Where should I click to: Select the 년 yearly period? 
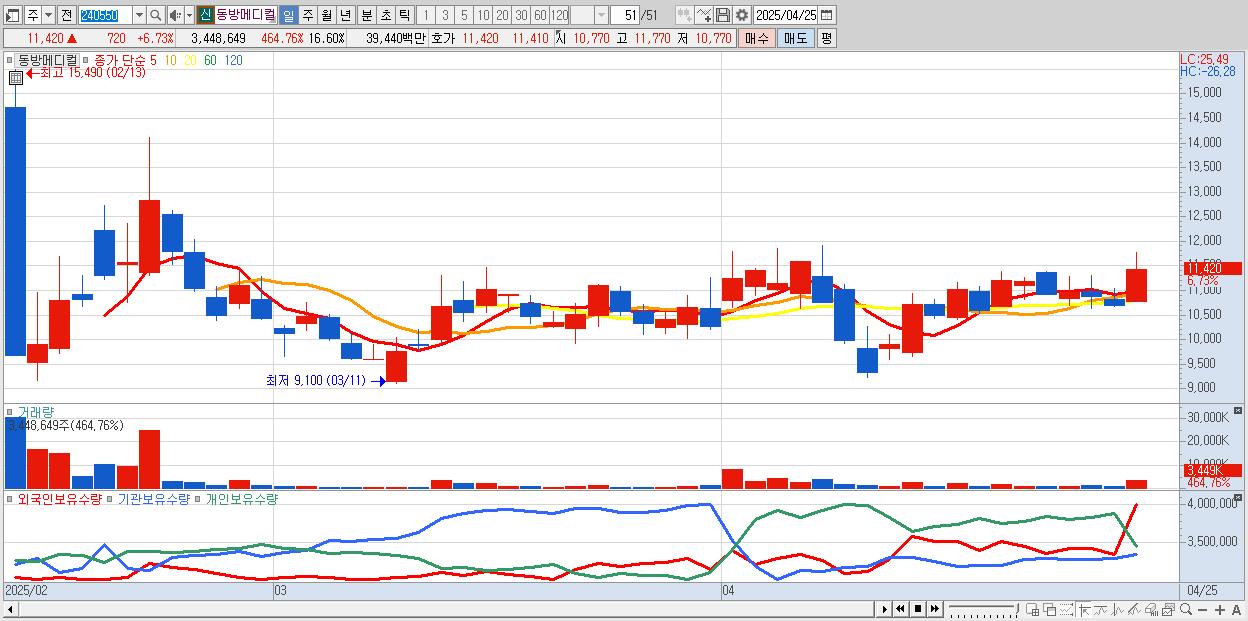tap(345, 15)
